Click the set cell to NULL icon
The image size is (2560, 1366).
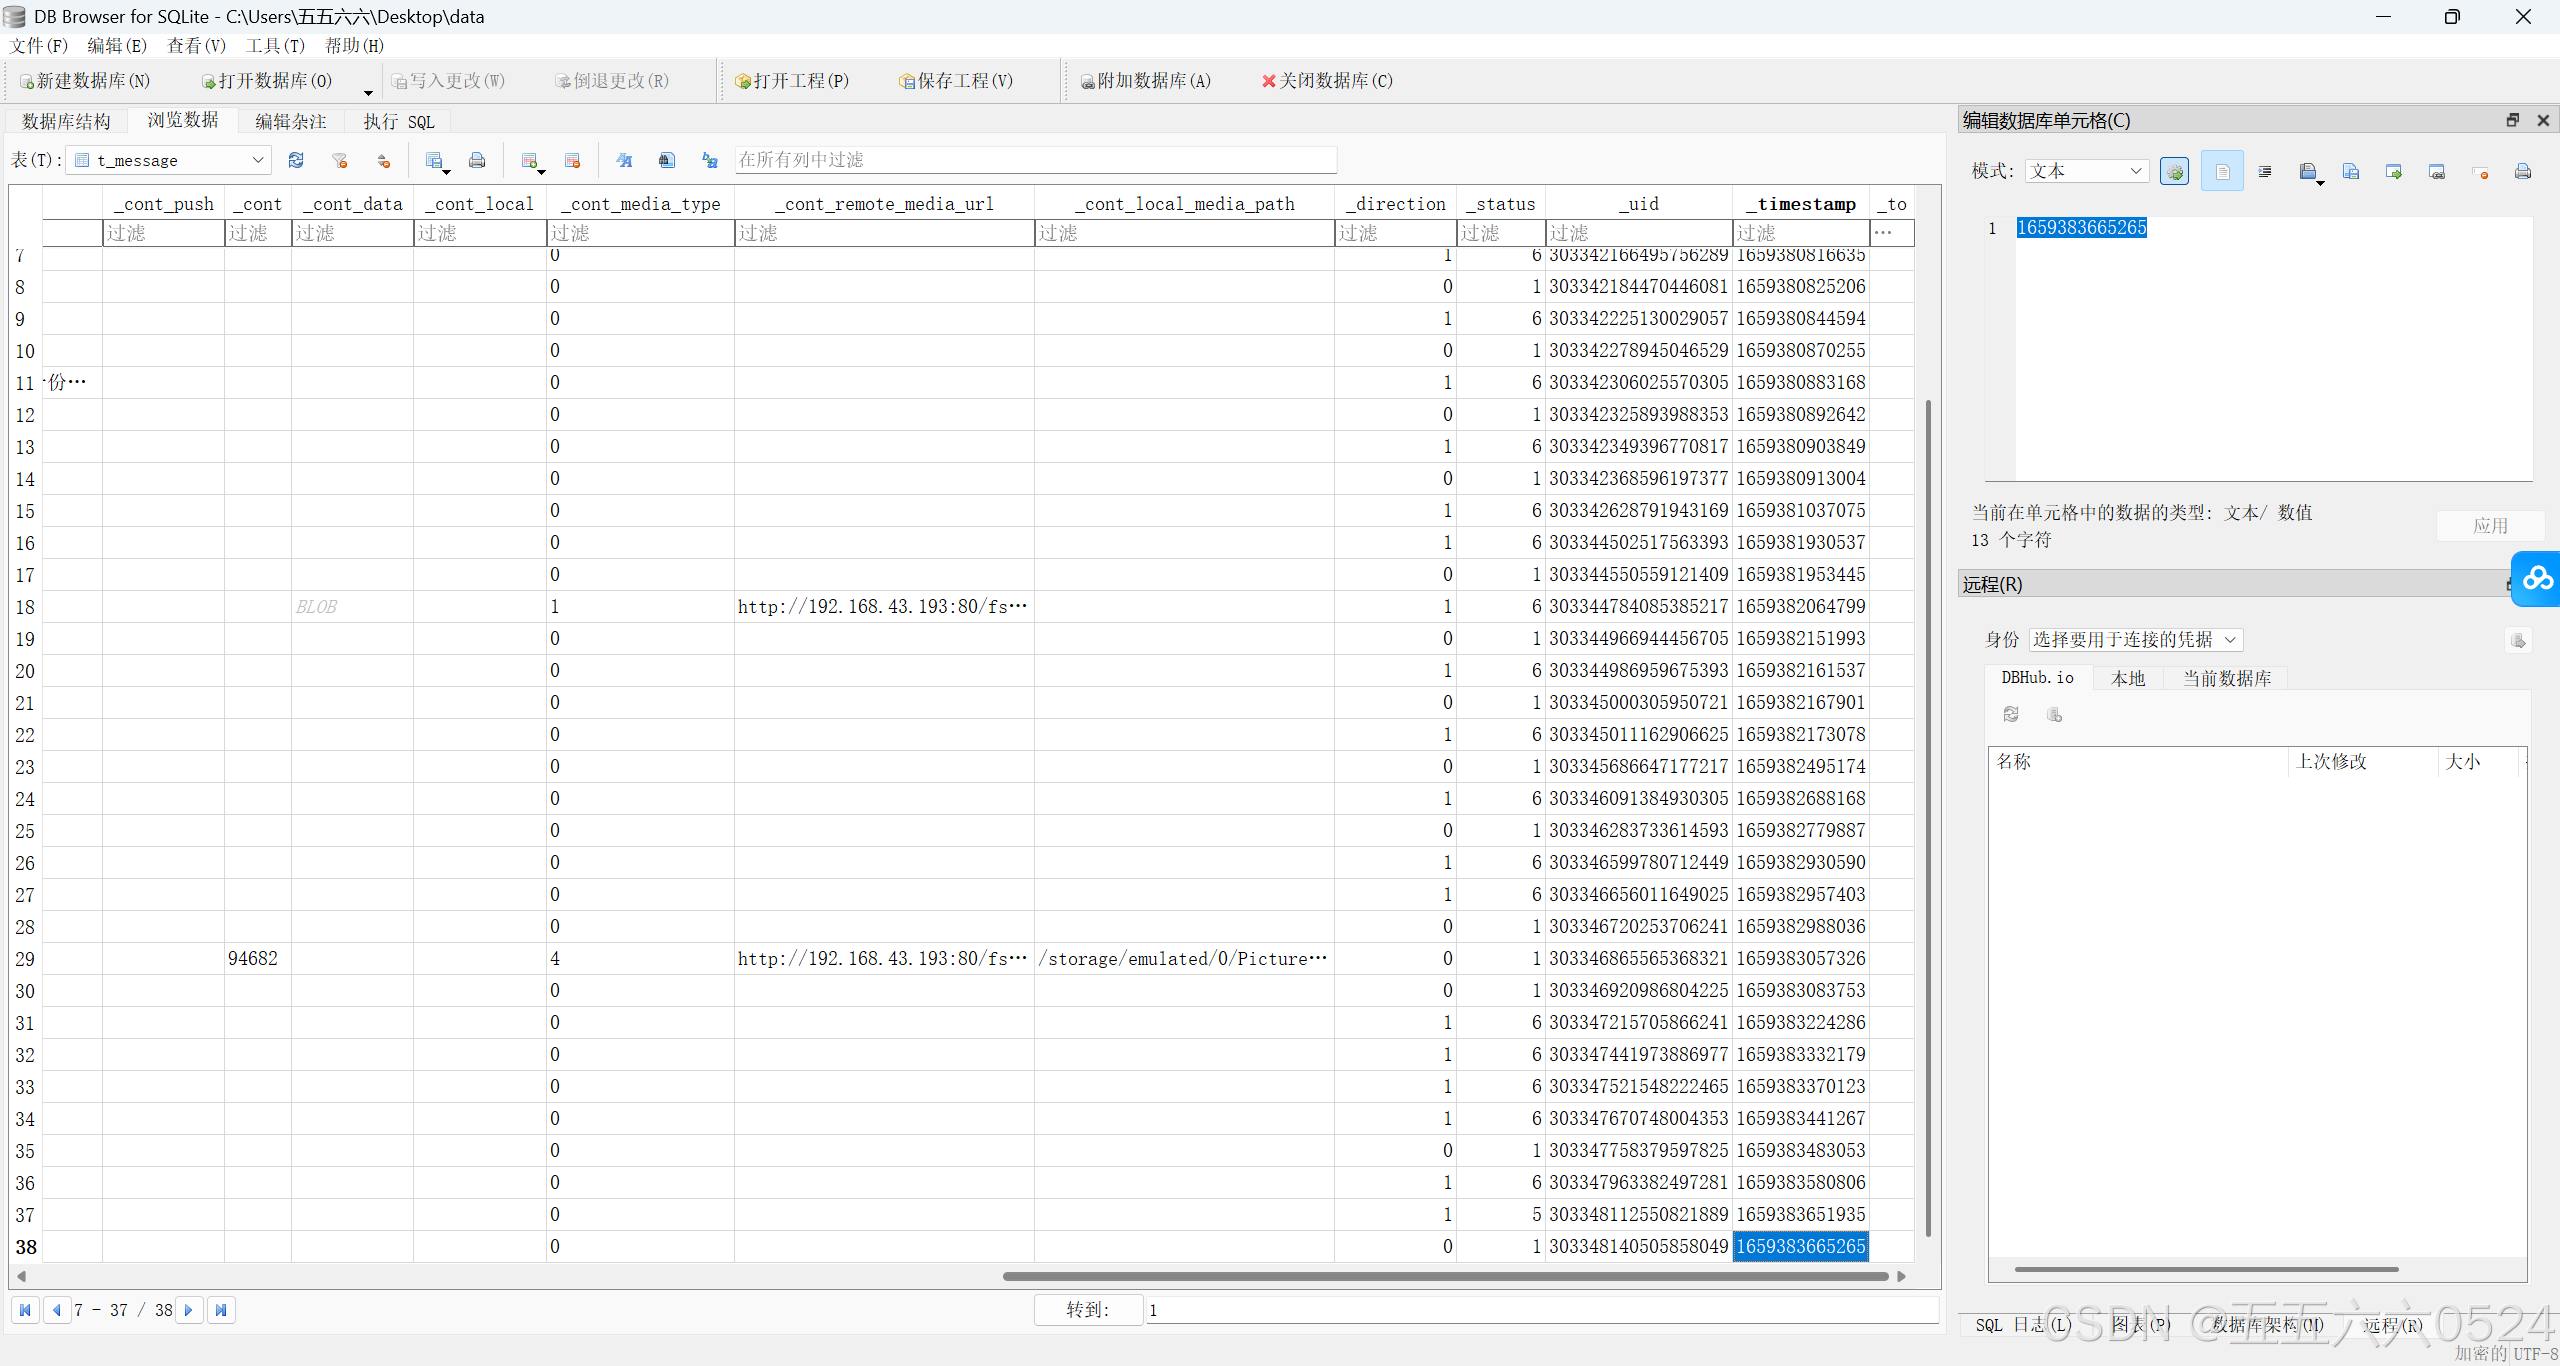pos(2480,172)
